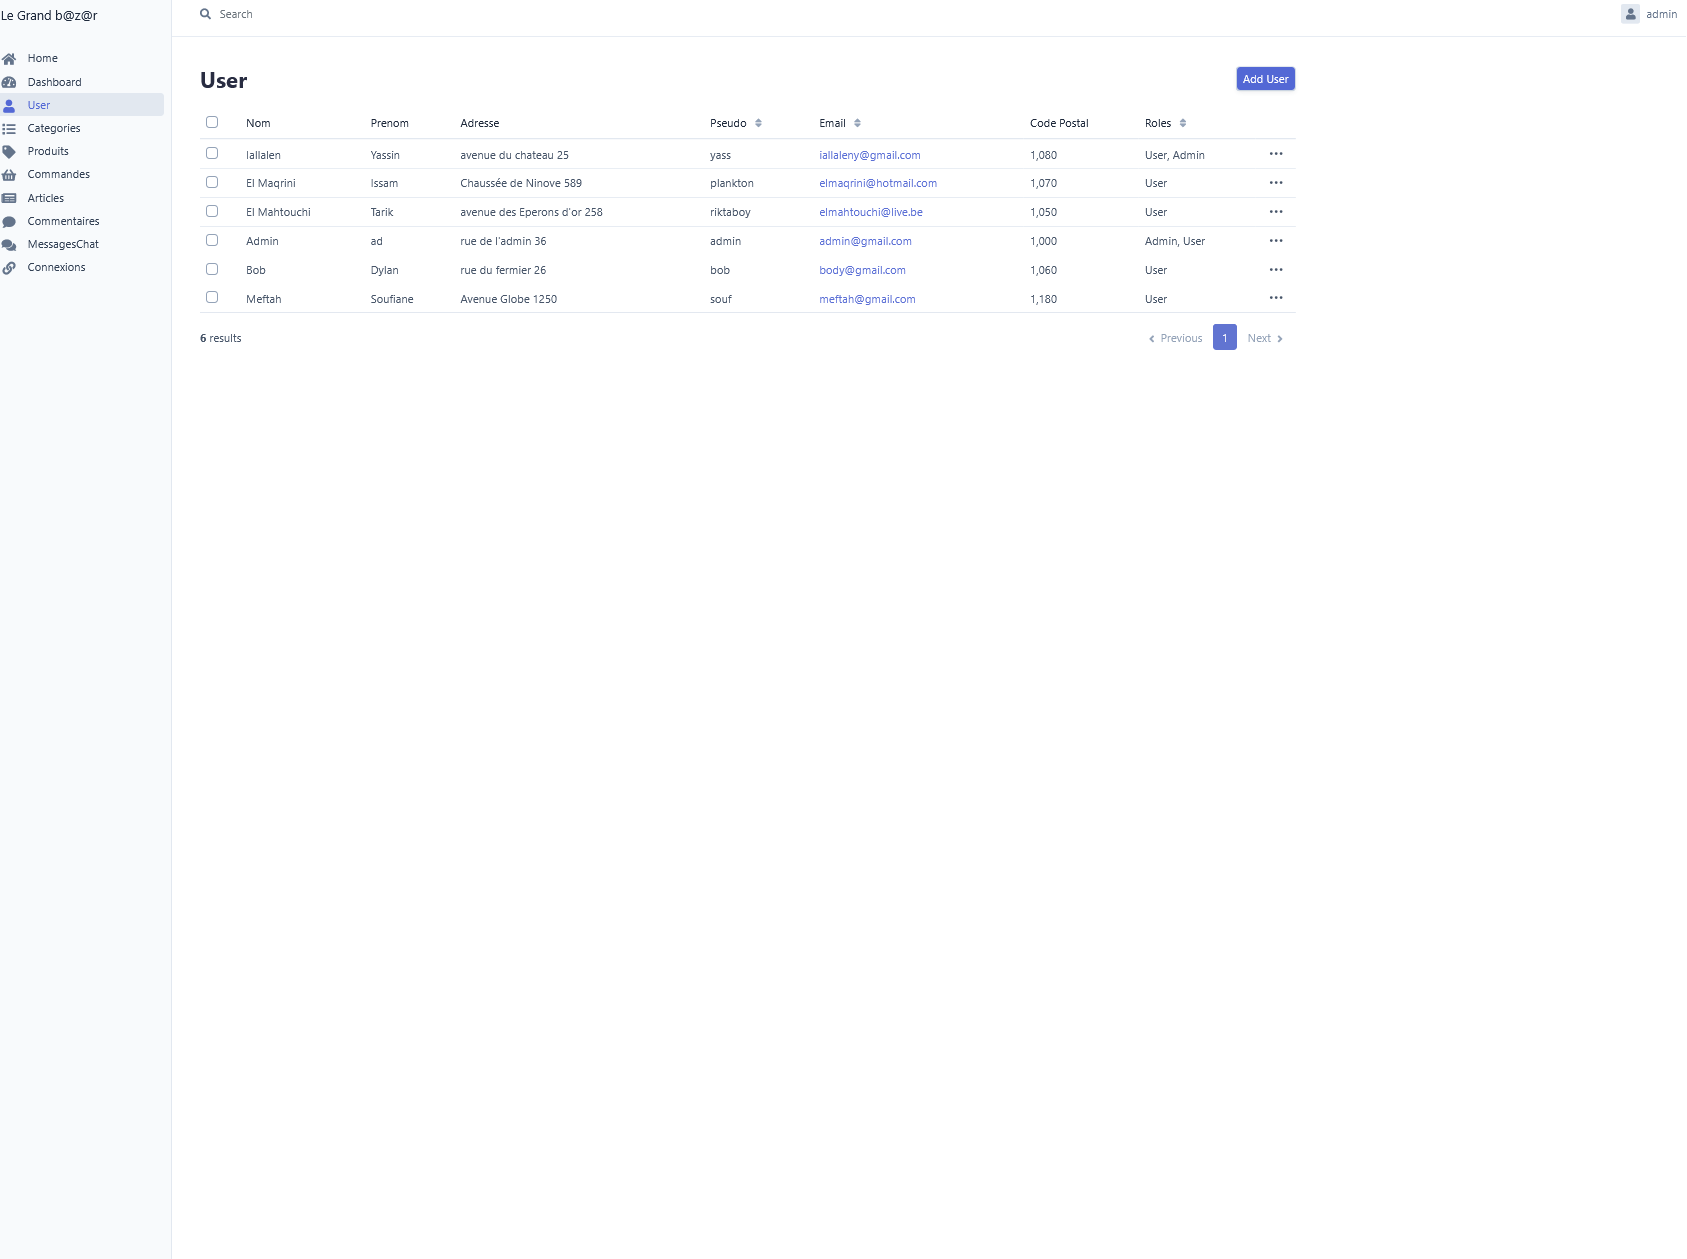Click the Commentaires speech bubble icon
1687x1259 pixels.
(x=9, y=222)
